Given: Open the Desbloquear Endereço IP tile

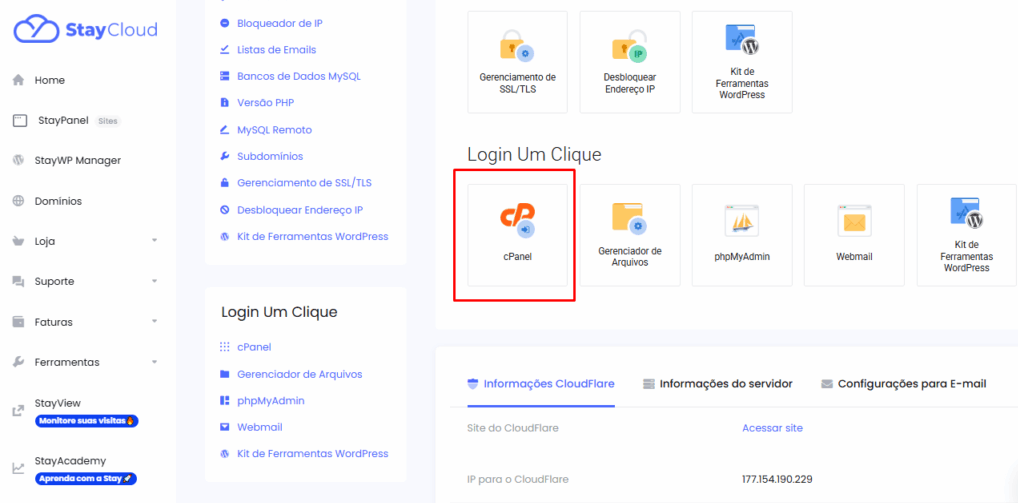Looking at the screenshot, I should point(630,61).
